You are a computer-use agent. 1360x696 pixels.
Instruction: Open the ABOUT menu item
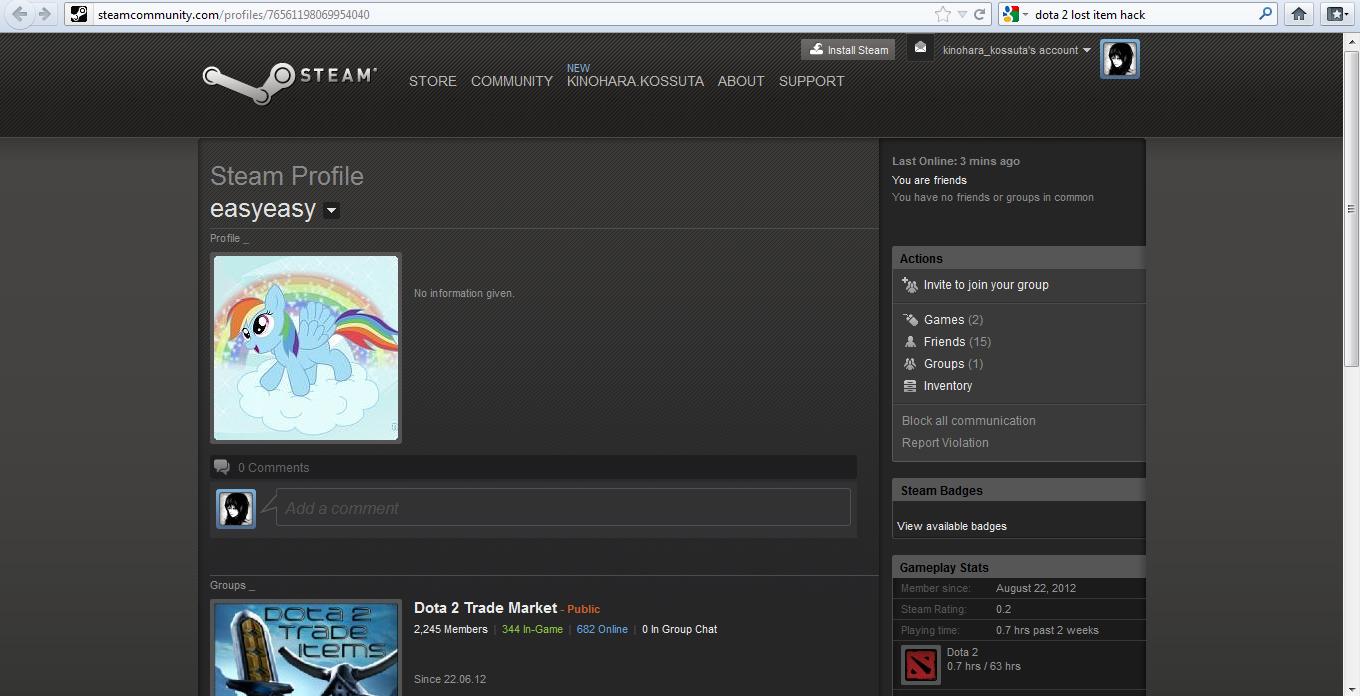coord(741,81)
